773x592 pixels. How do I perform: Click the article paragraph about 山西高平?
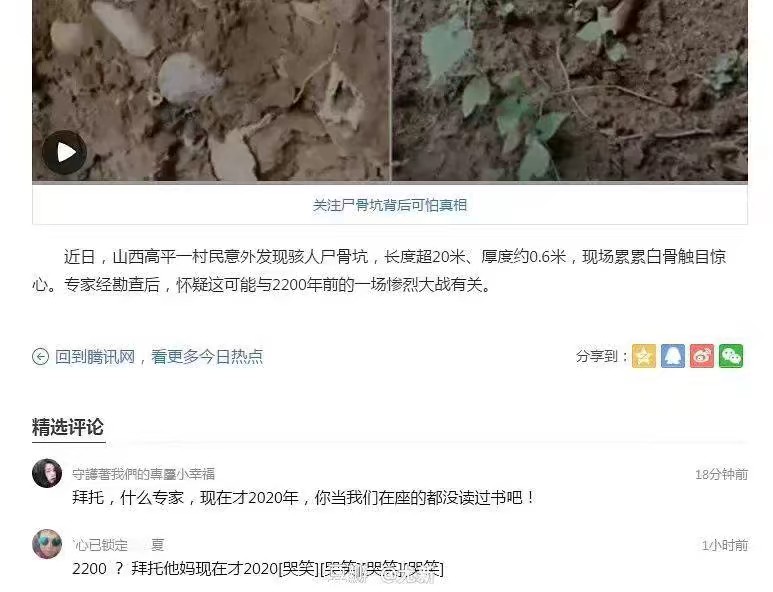click(379, 271)
